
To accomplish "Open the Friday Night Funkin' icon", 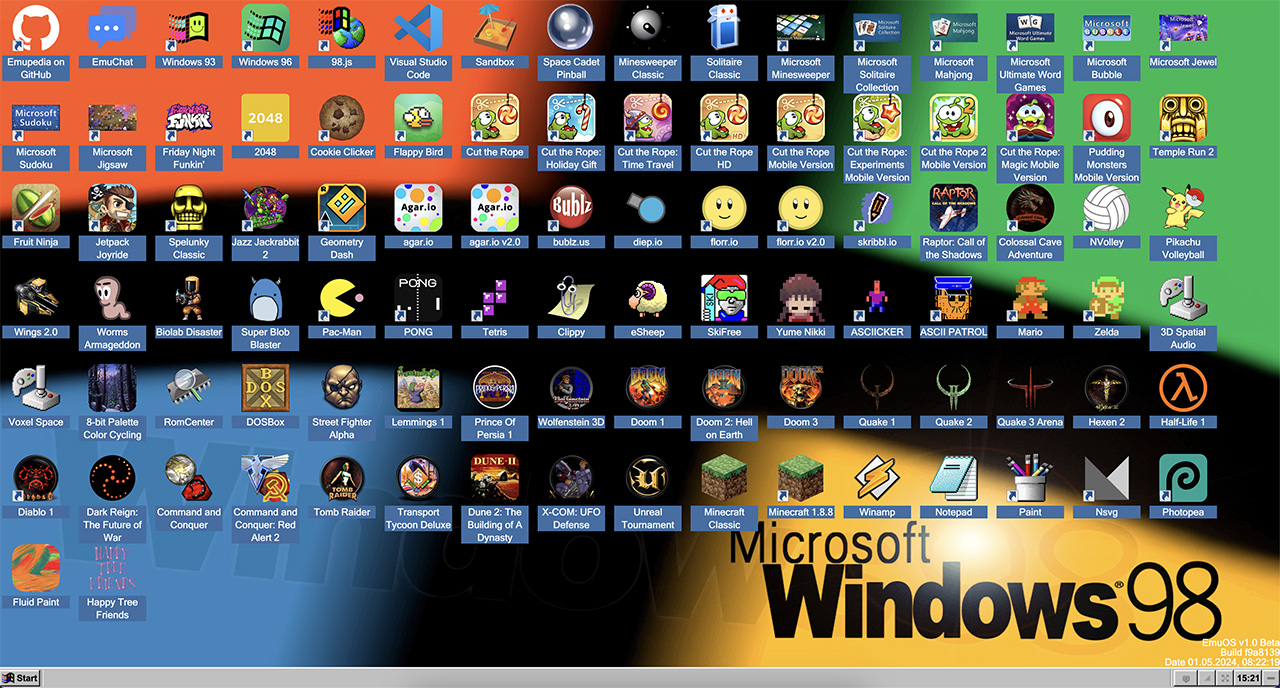I will (189, 118).
